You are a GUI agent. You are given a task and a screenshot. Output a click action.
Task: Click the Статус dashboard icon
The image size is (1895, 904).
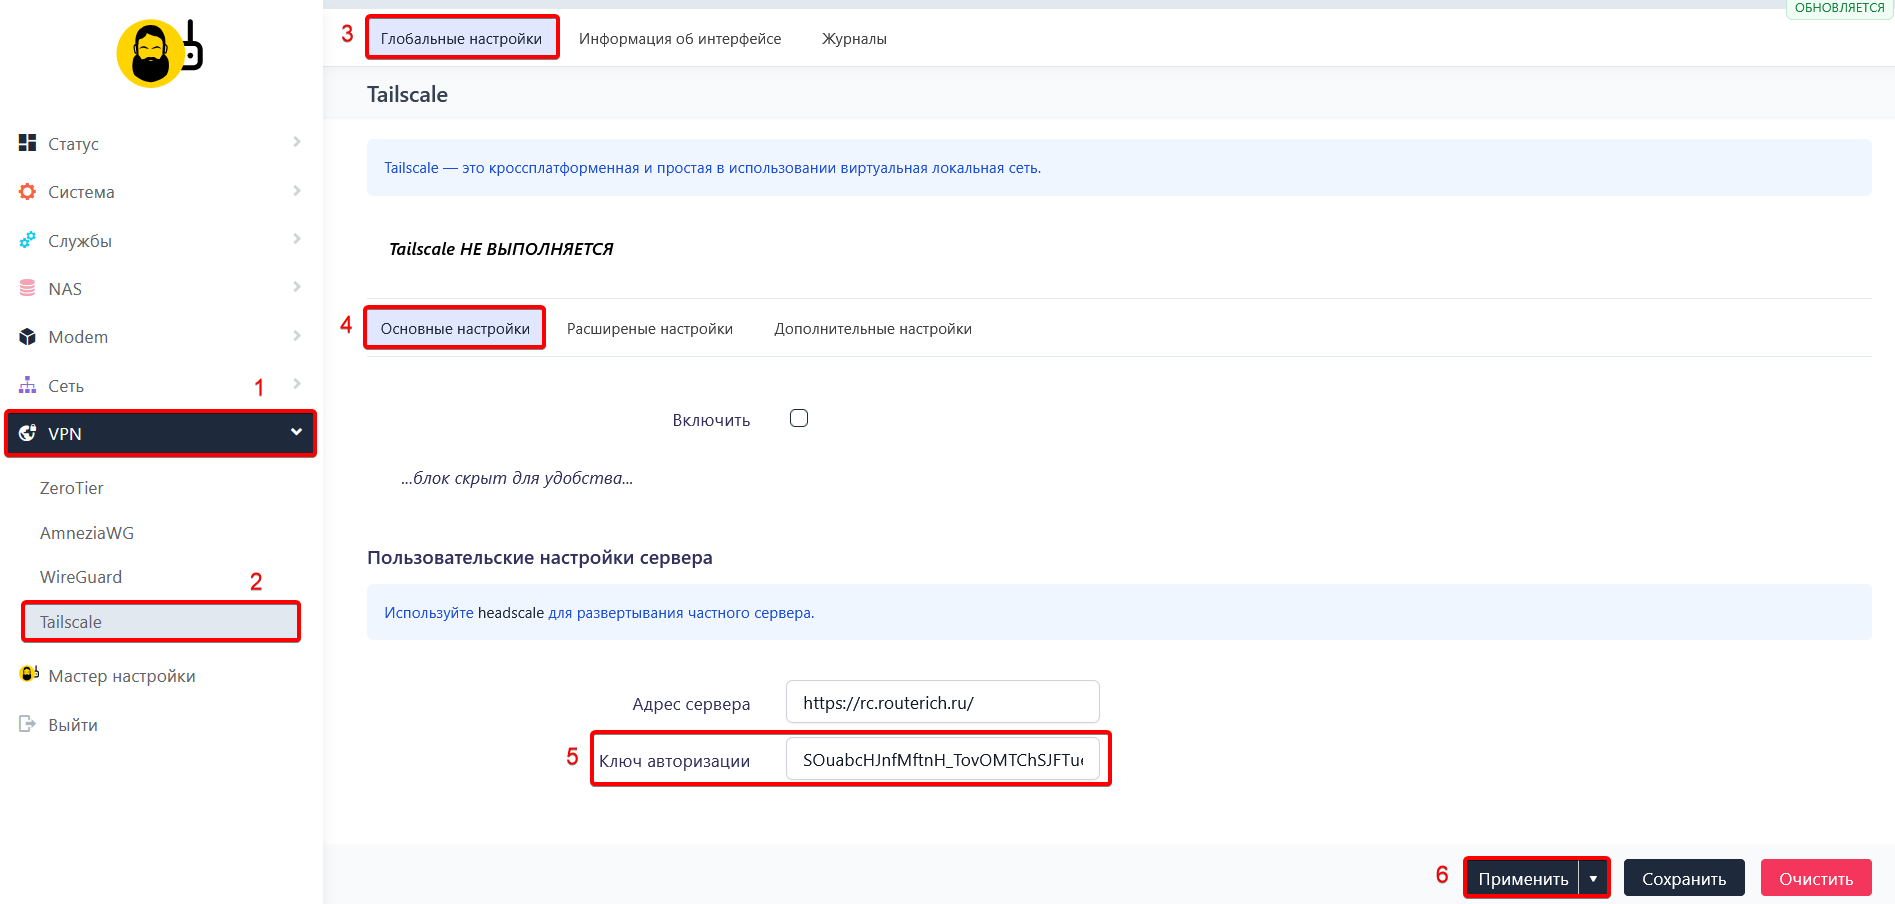[x=27, y=143]
